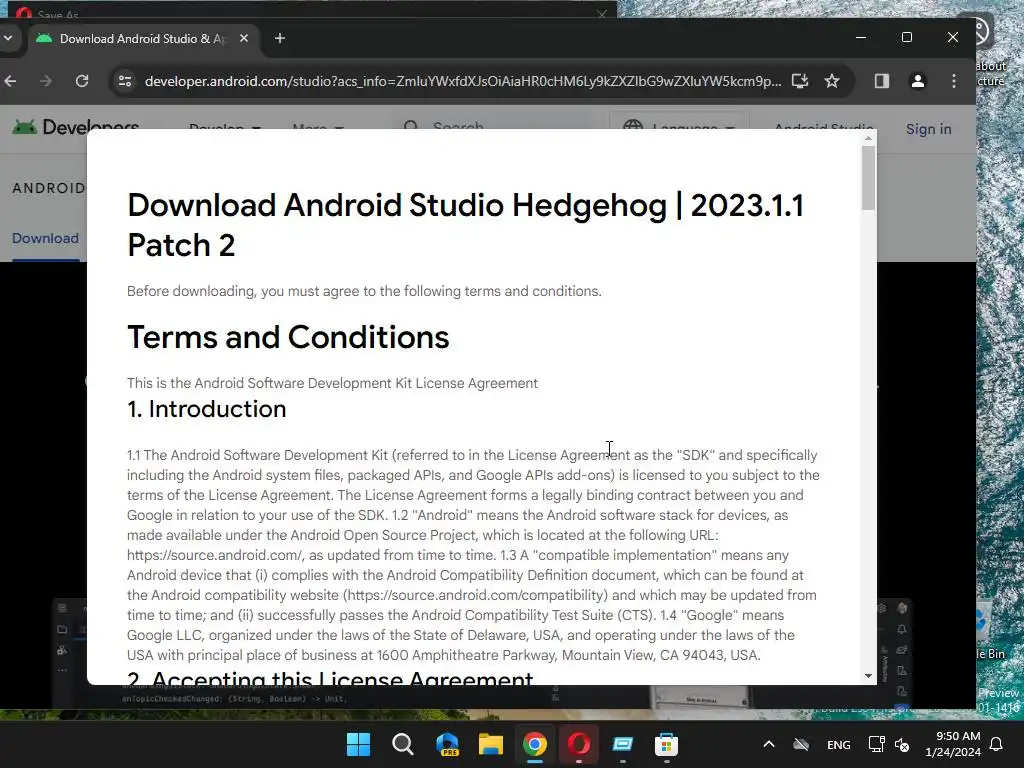The image size is (1024, 768).
Task: Open Chrome side panel icon
Action: [x=882, y=81]
